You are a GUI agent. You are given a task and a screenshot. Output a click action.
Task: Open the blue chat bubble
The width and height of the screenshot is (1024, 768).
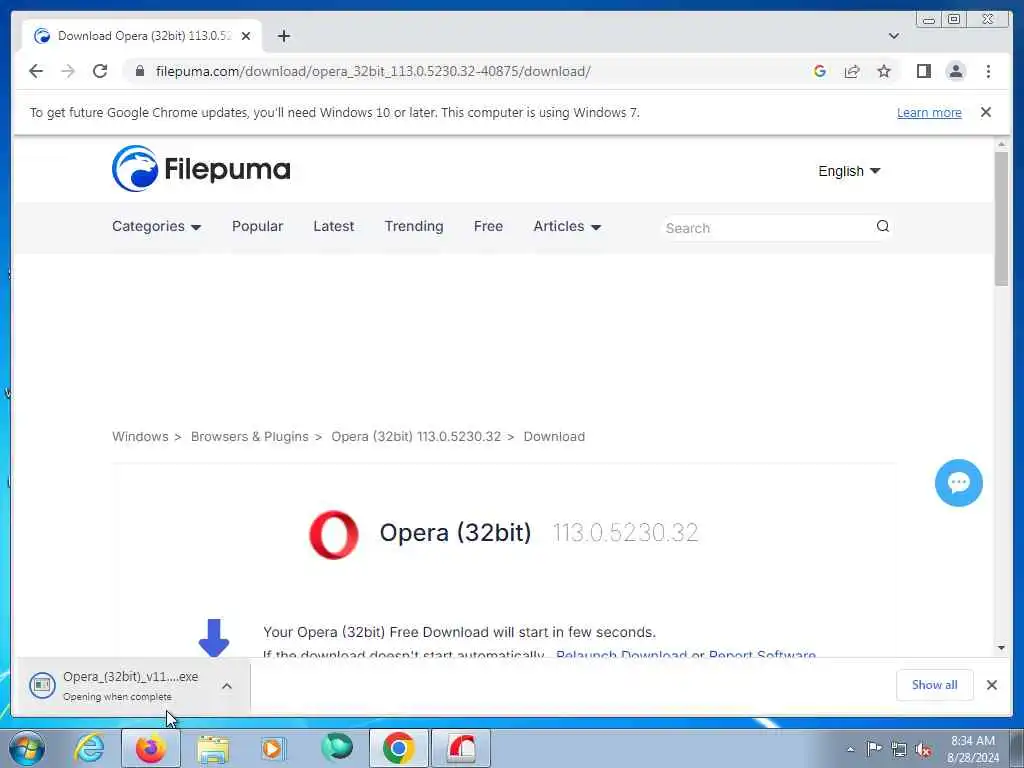pyautogui.click(x=958, y=483)
